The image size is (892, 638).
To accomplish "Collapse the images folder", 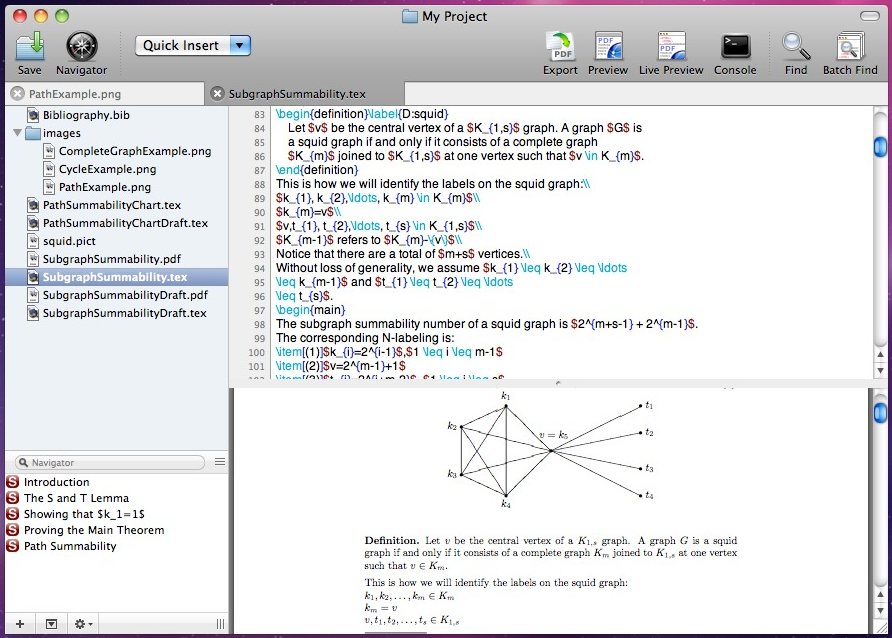I will click(17, 133).
